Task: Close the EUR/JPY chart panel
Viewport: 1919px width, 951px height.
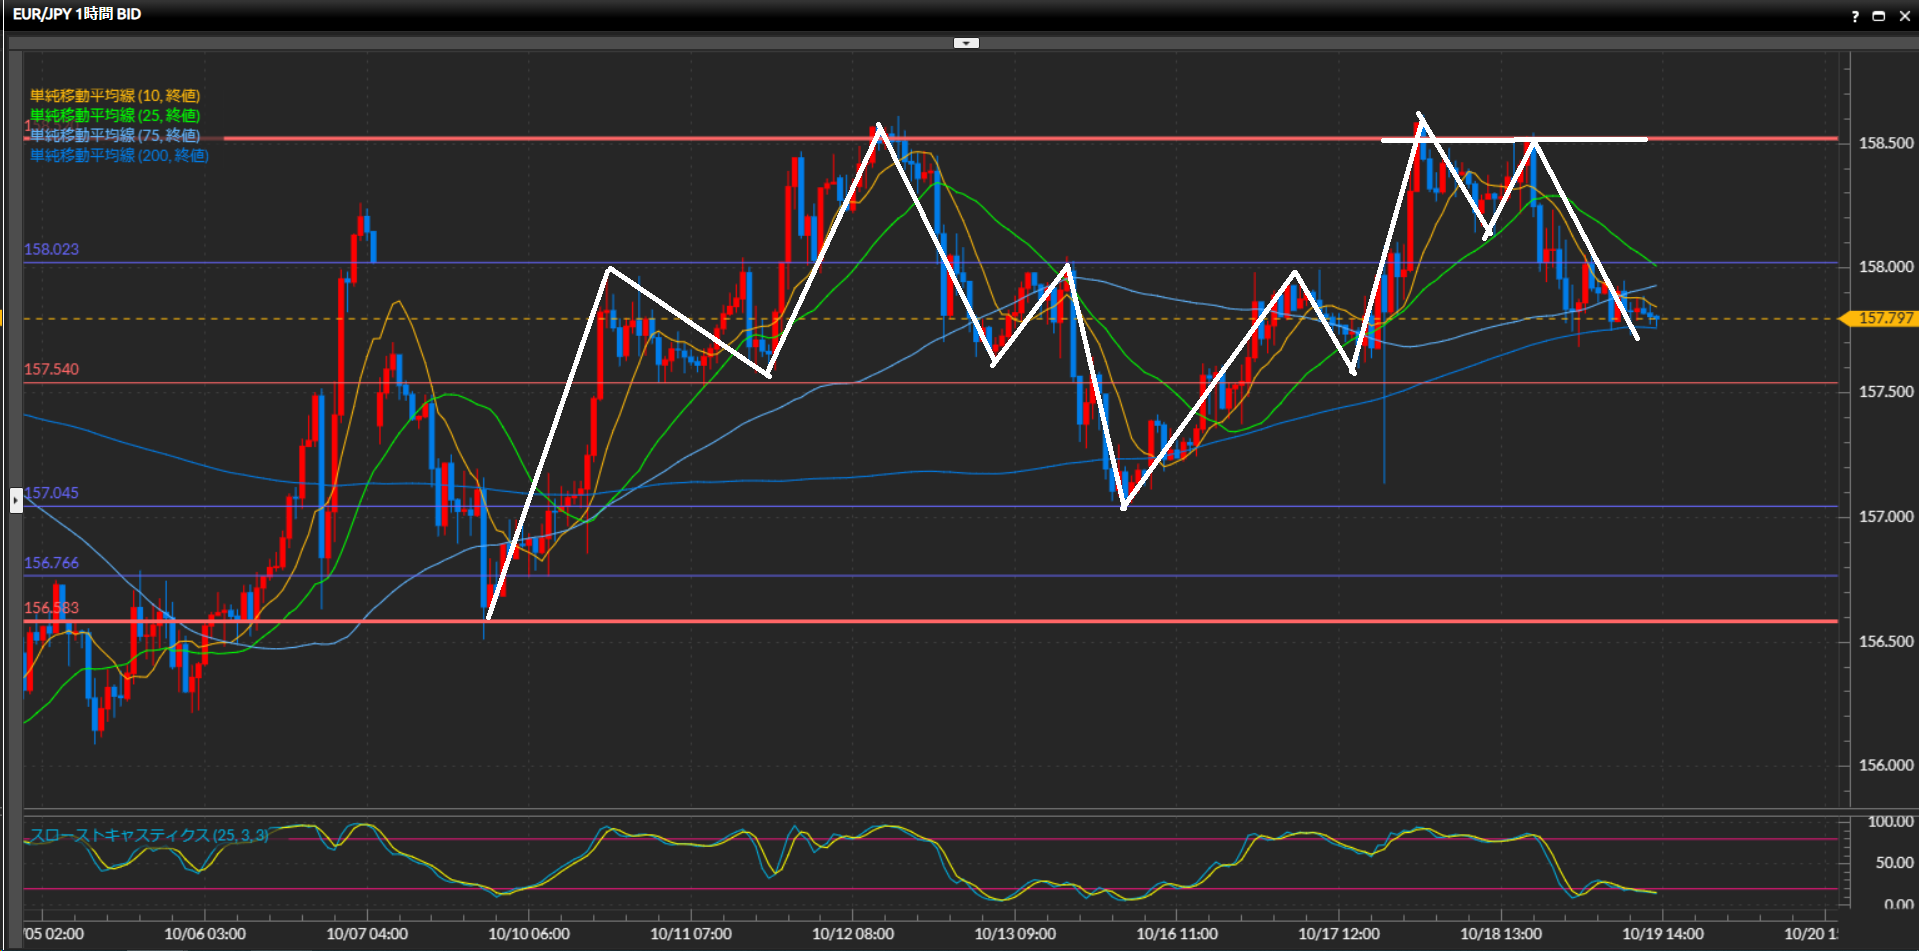Action: [1904, 16]
